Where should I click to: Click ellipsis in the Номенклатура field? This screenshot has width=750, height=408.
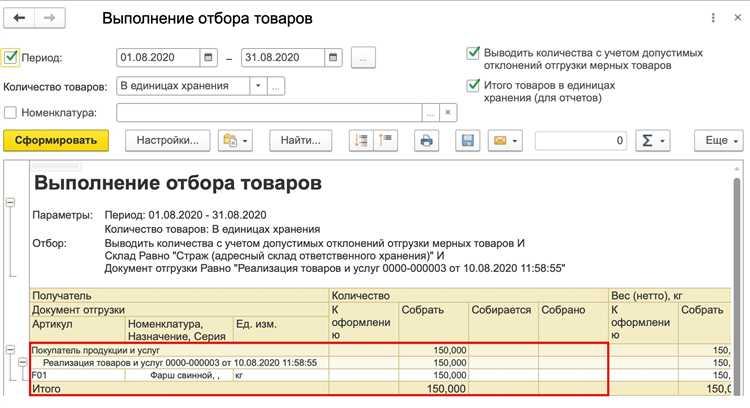pos(430,113)
